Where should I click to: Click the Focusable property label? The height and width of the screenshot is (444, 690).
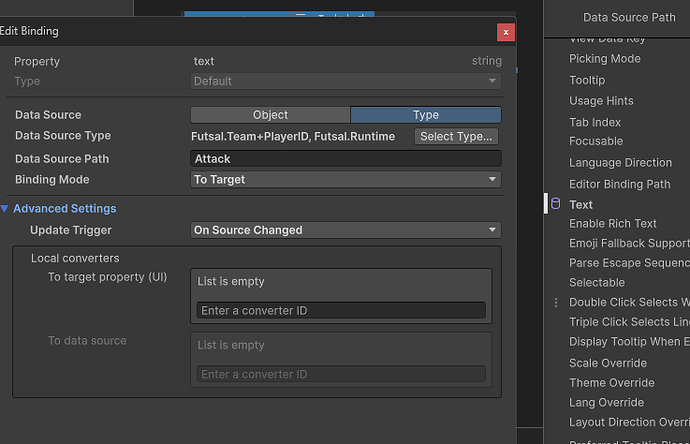(596, 141)
